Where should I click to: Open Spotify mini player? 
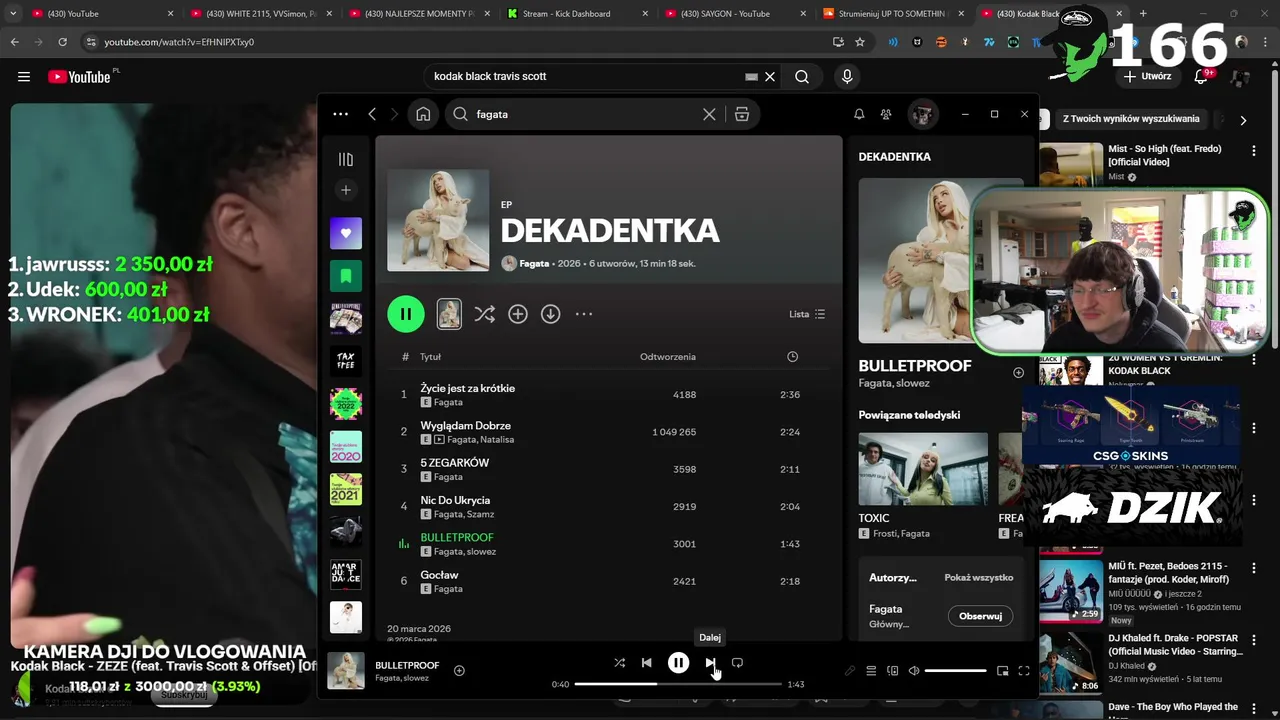[x=1002, y=671]
